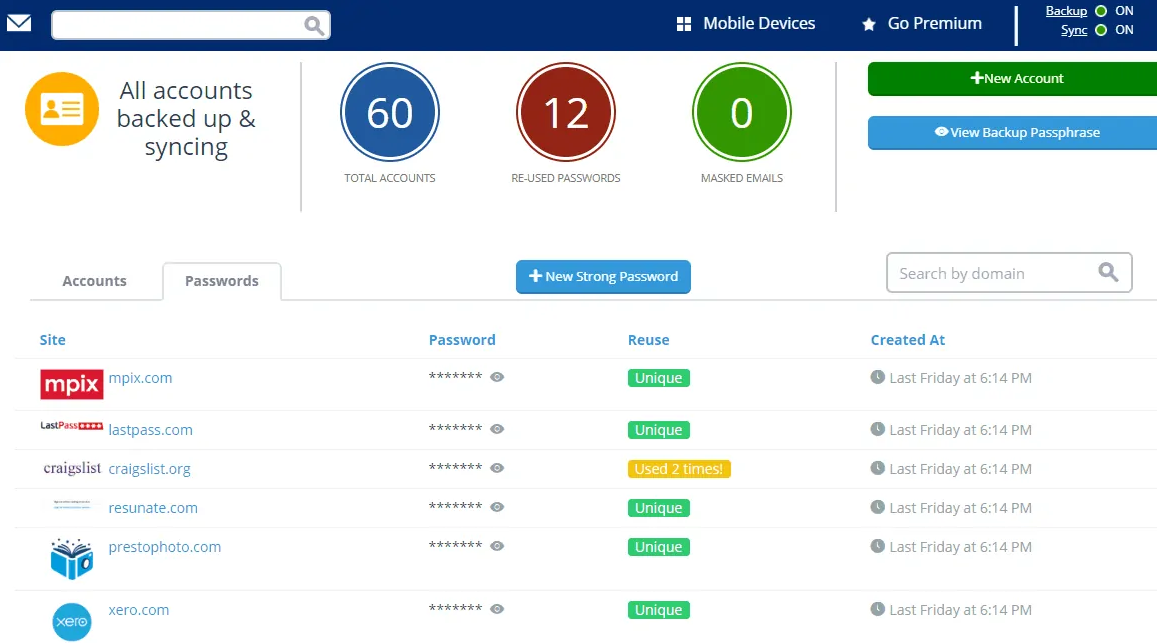Click the Mobile Devices grid icon
Image resolution: width=1157 pixels, height=643 pixels.
[x=684, y=24]
